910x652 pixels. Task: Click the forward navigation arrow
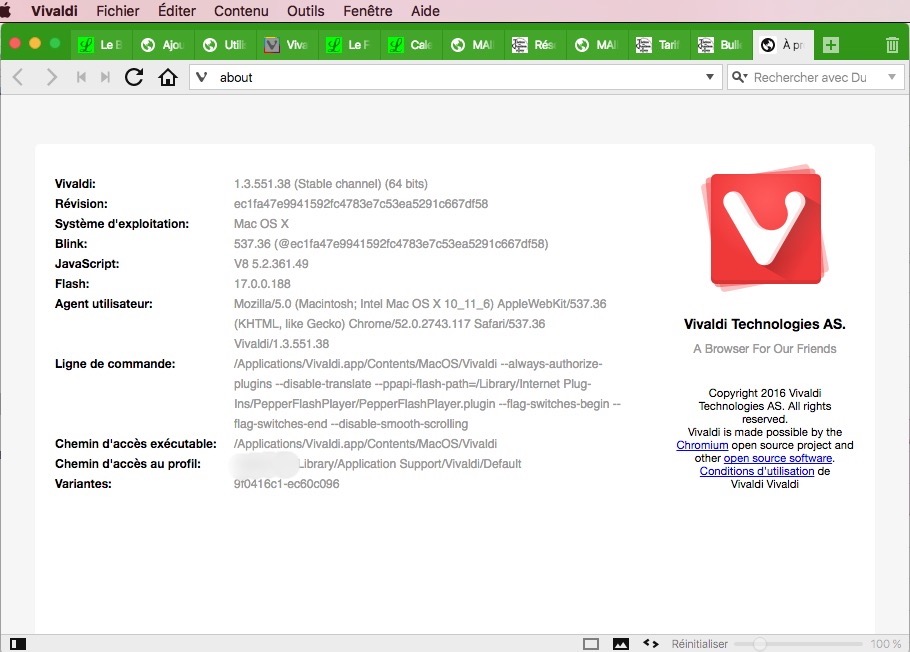(x=52, y=77)
